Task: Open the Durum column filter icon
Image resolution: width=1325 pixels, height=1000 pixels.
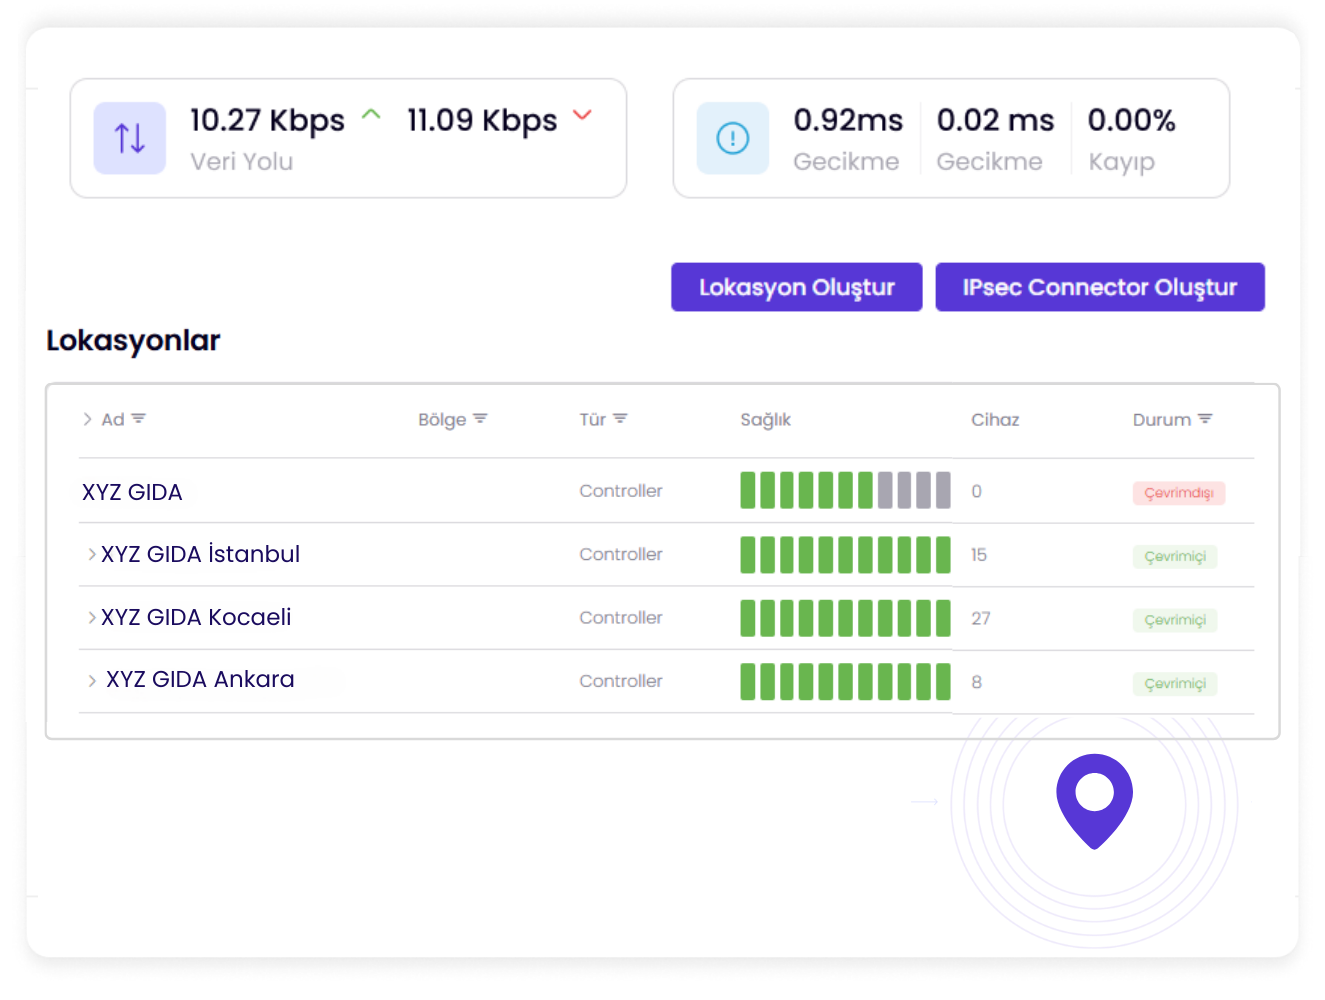Action: pyautogui.click(x=1205, y=419)
